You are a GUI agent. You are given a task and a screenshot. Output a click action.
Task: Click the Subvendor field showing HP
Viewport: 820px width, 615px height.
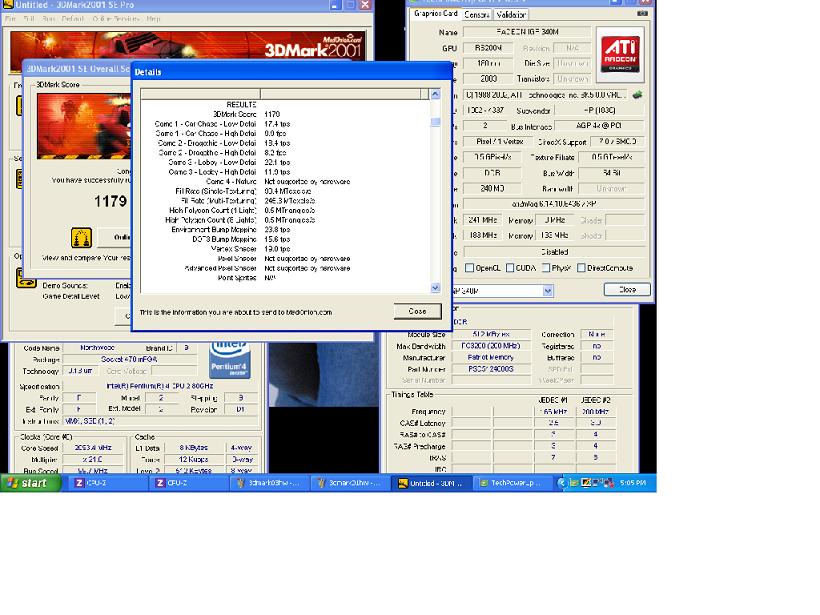click(x=599, y=110)
